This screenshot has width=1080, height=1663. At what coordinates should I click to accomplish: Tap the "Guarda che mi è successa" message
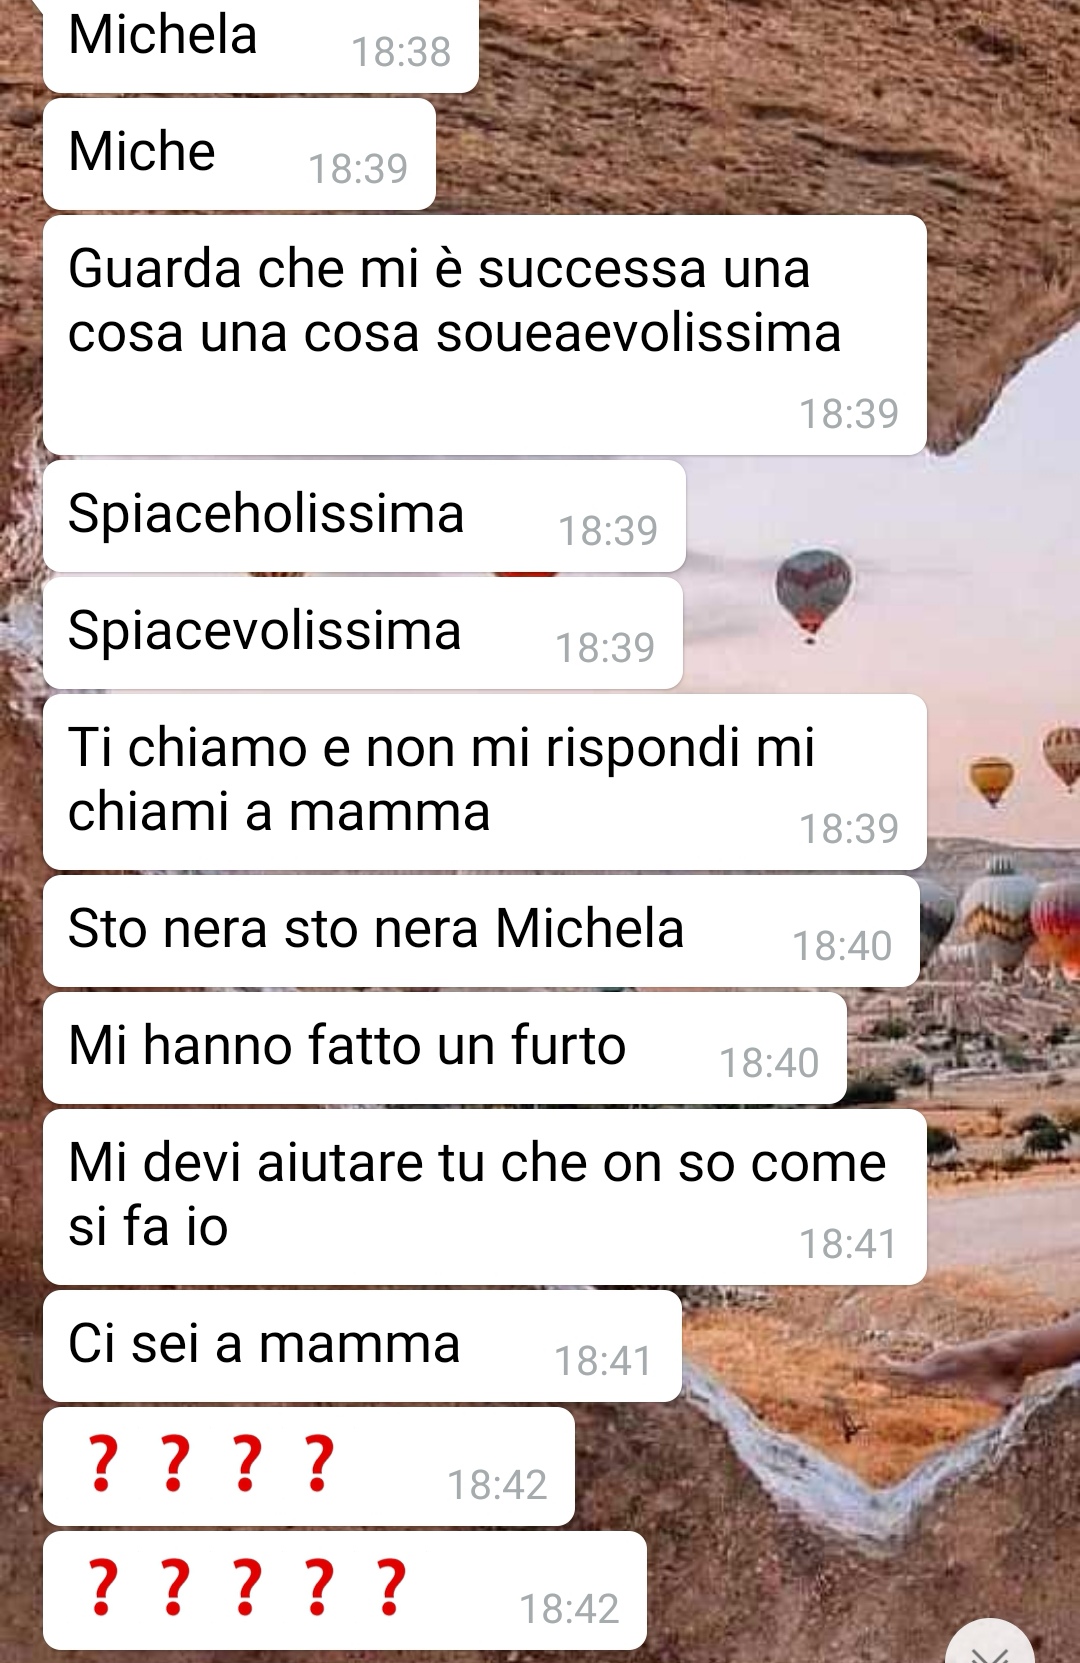[484, 335]
